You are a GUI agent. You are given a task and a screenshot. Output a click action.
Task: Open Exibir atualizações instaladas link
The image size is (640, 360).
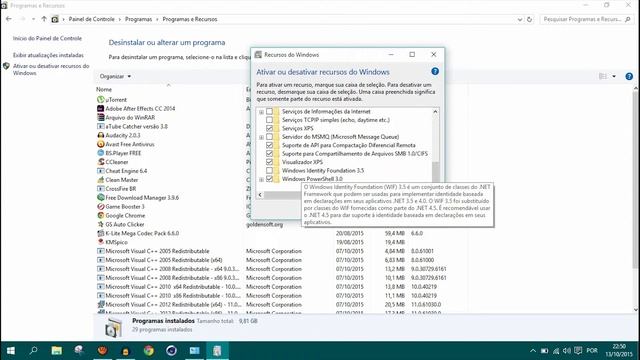[x=48, y=55]
